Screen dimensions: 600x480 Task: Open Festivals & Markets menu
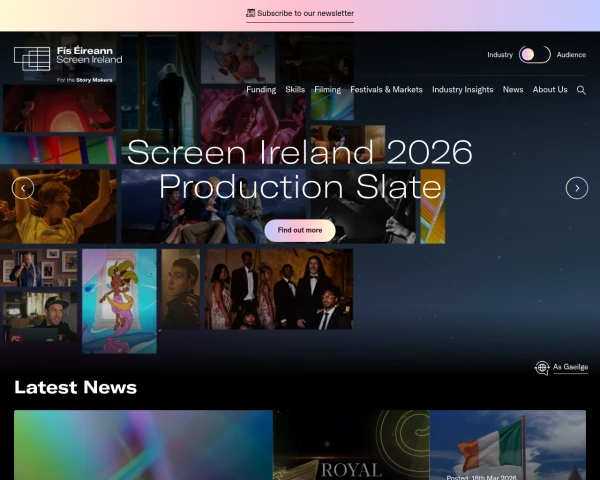(386, 90)
